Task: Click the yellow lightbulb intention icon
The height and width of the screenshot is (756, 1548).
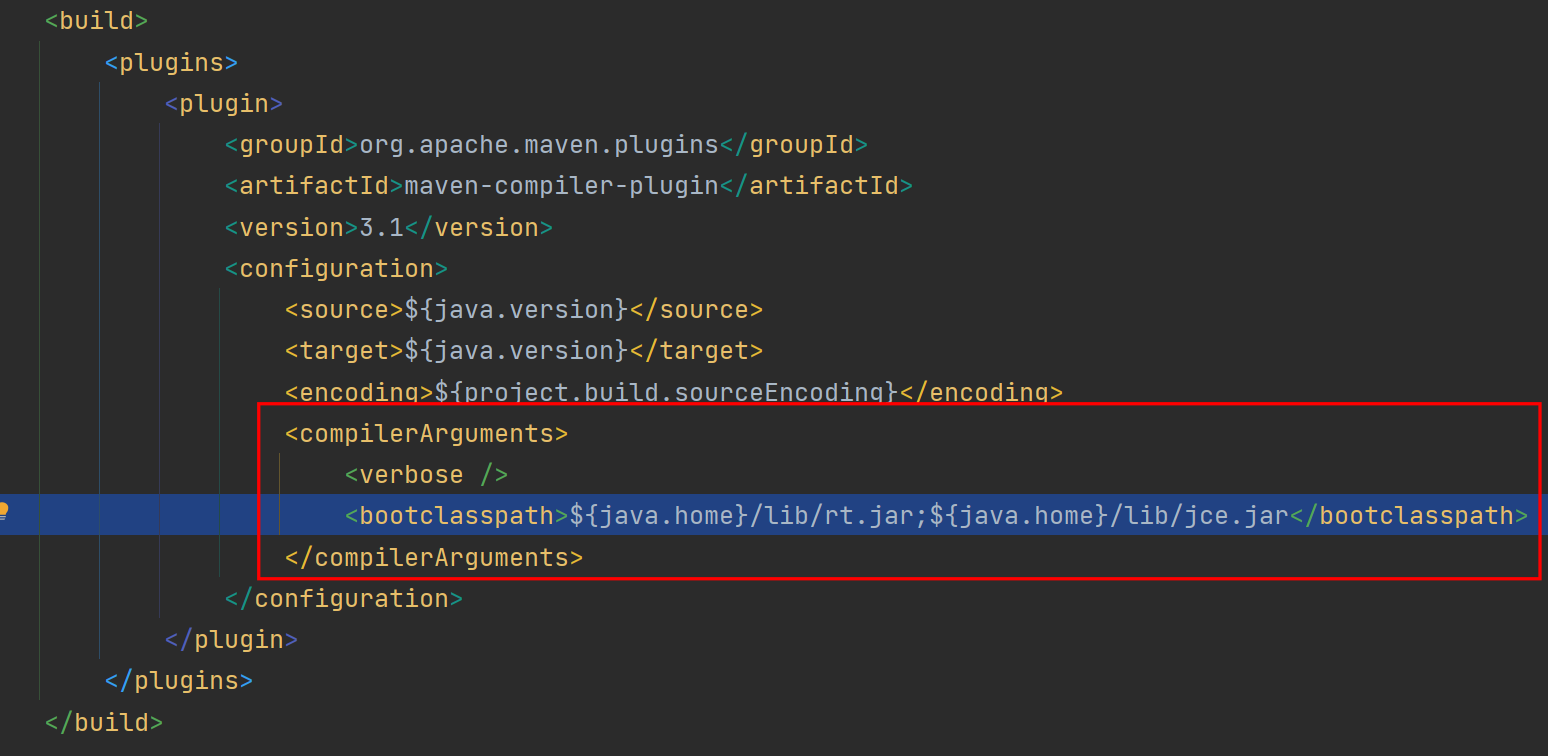Action: [4, 510]
